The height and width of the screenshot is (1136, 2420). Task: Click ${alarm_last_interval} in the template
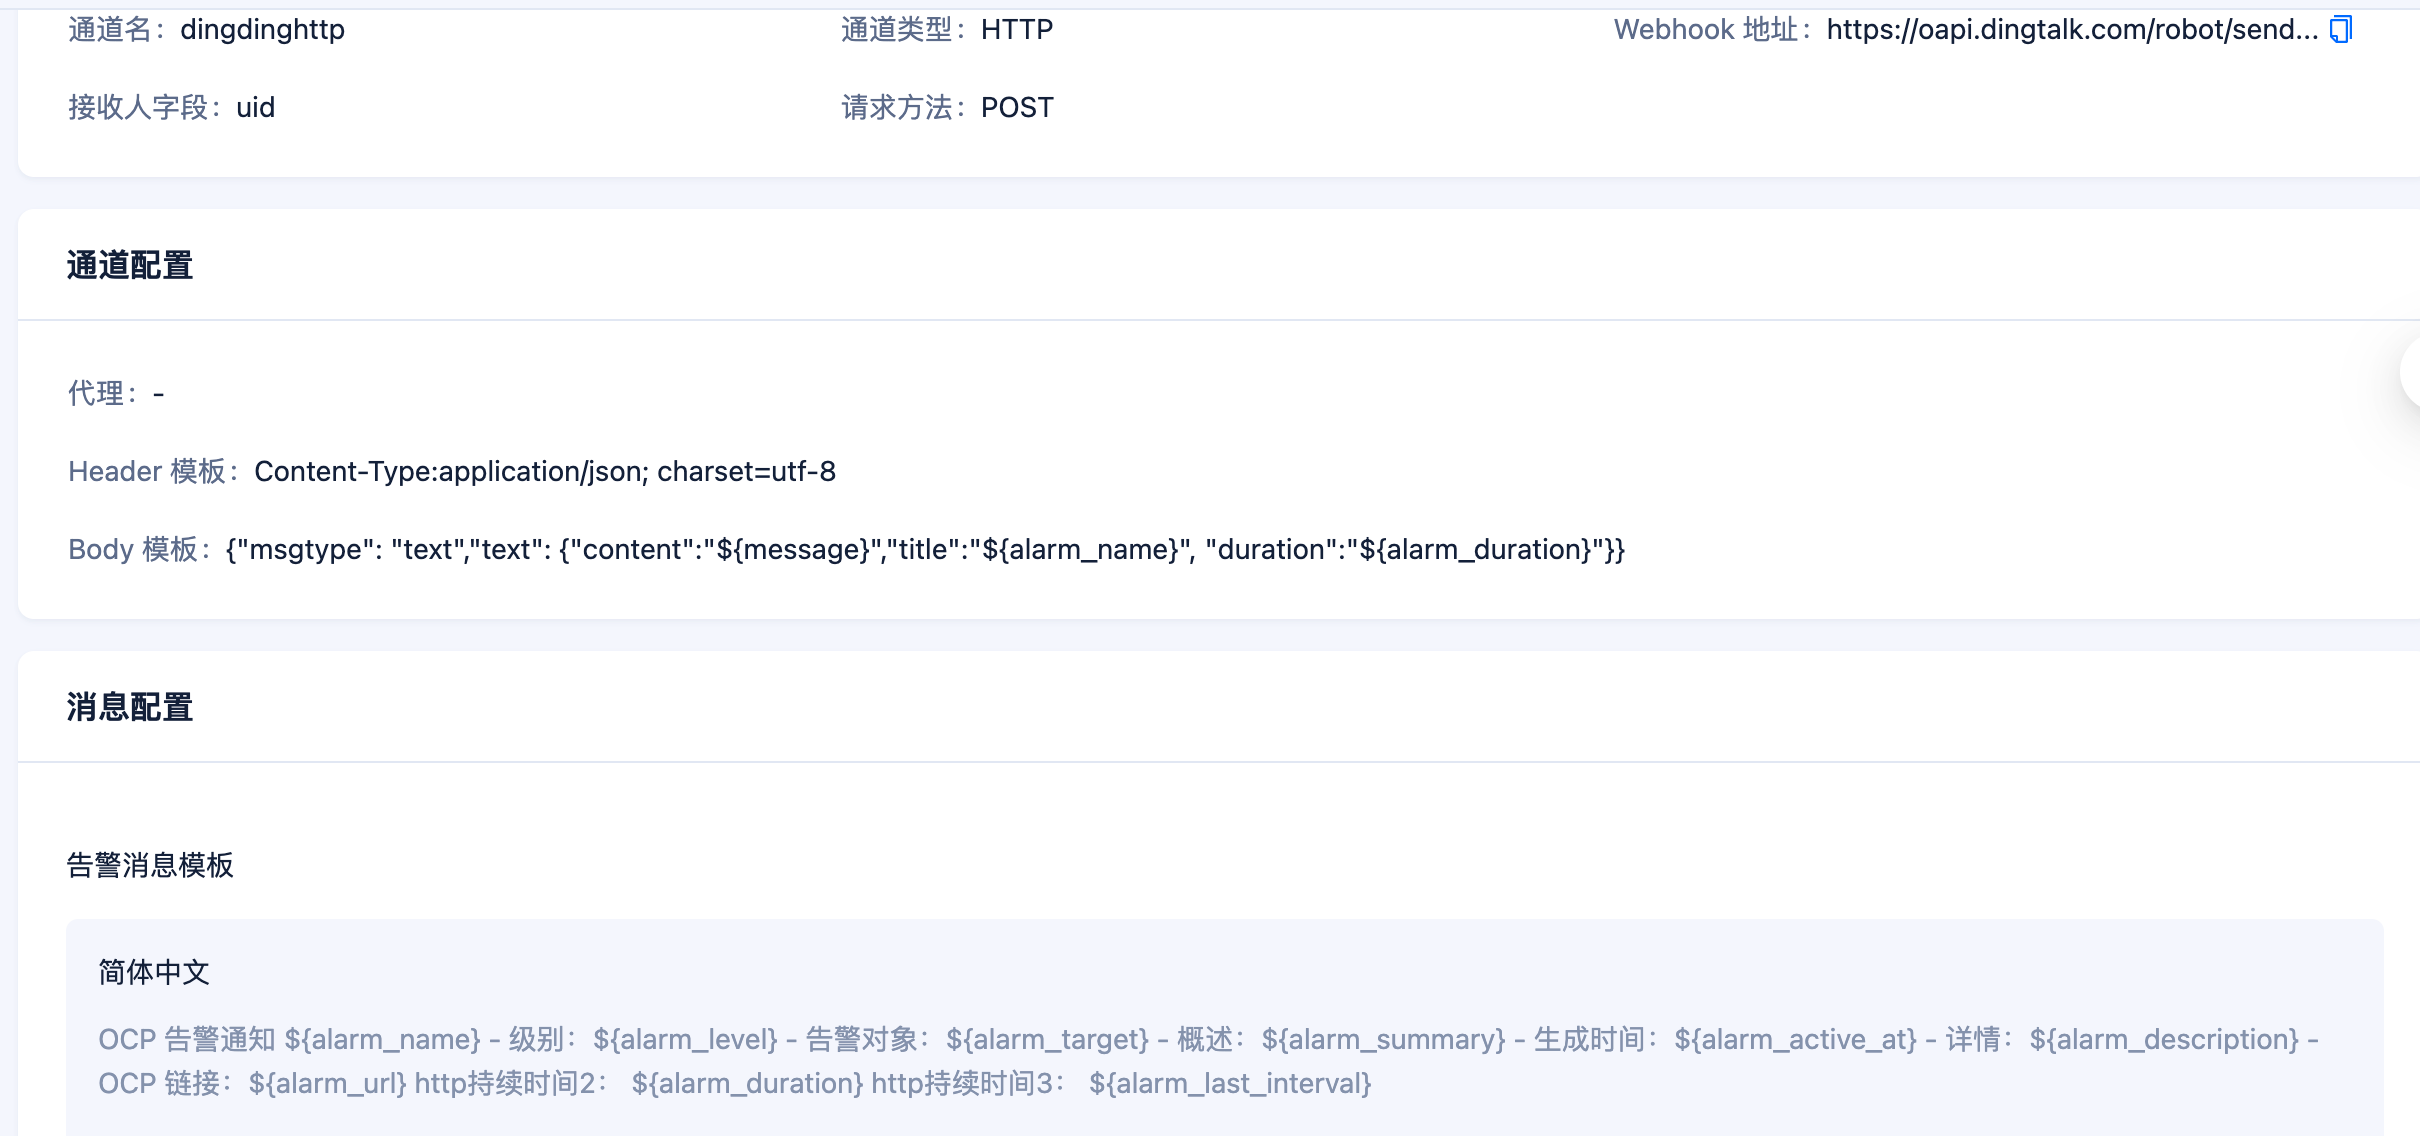click(1229, 1084)
